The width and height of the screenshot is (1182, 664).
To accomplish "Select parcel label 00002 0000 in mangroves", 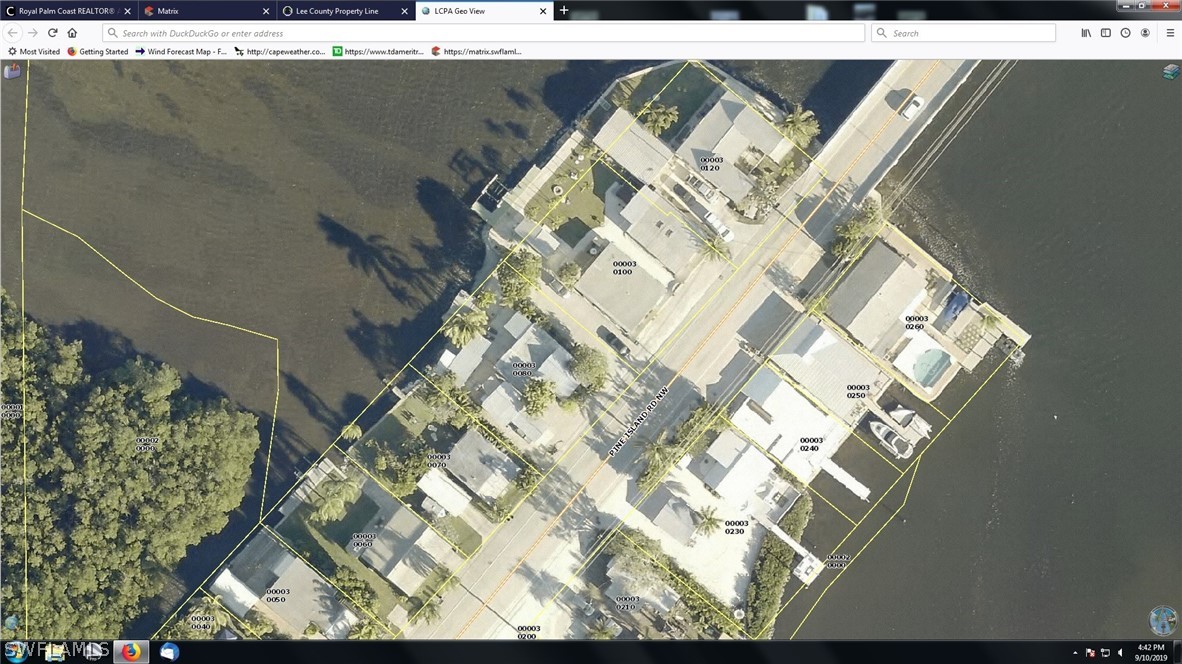I will point(146,444).
